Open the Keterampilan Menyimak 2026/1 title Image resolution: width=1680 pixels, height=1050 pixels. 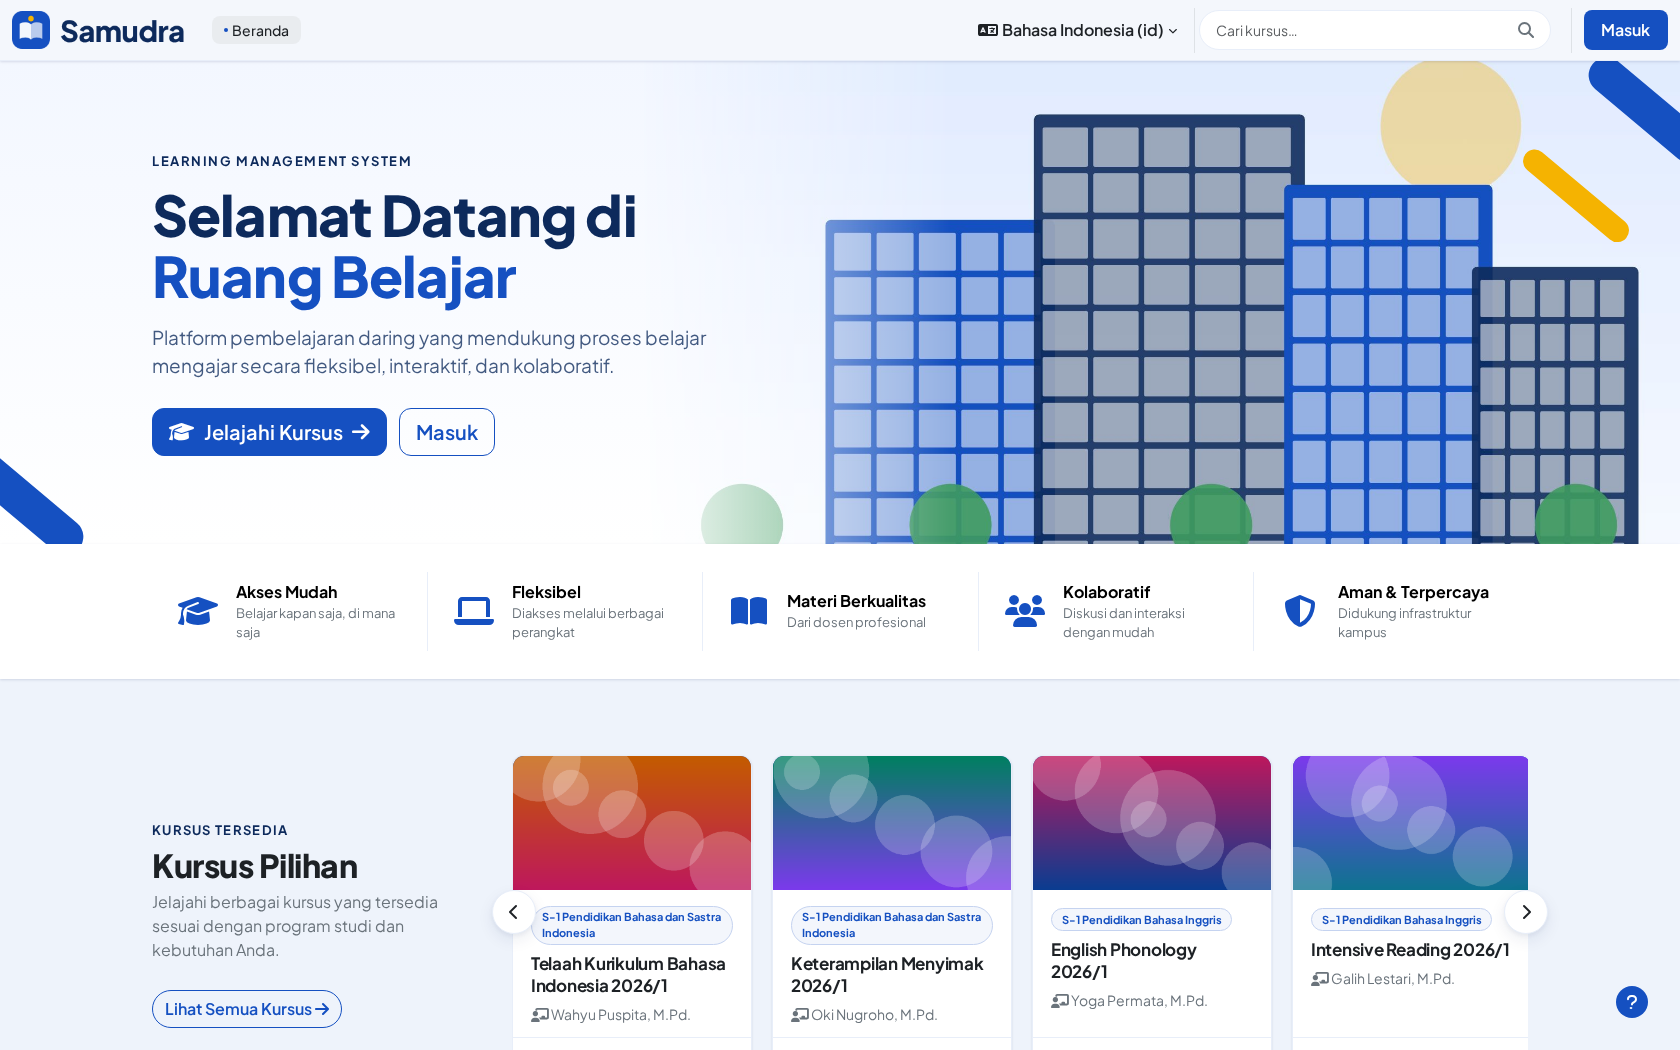pyautogui.click(x=887, y=975)
